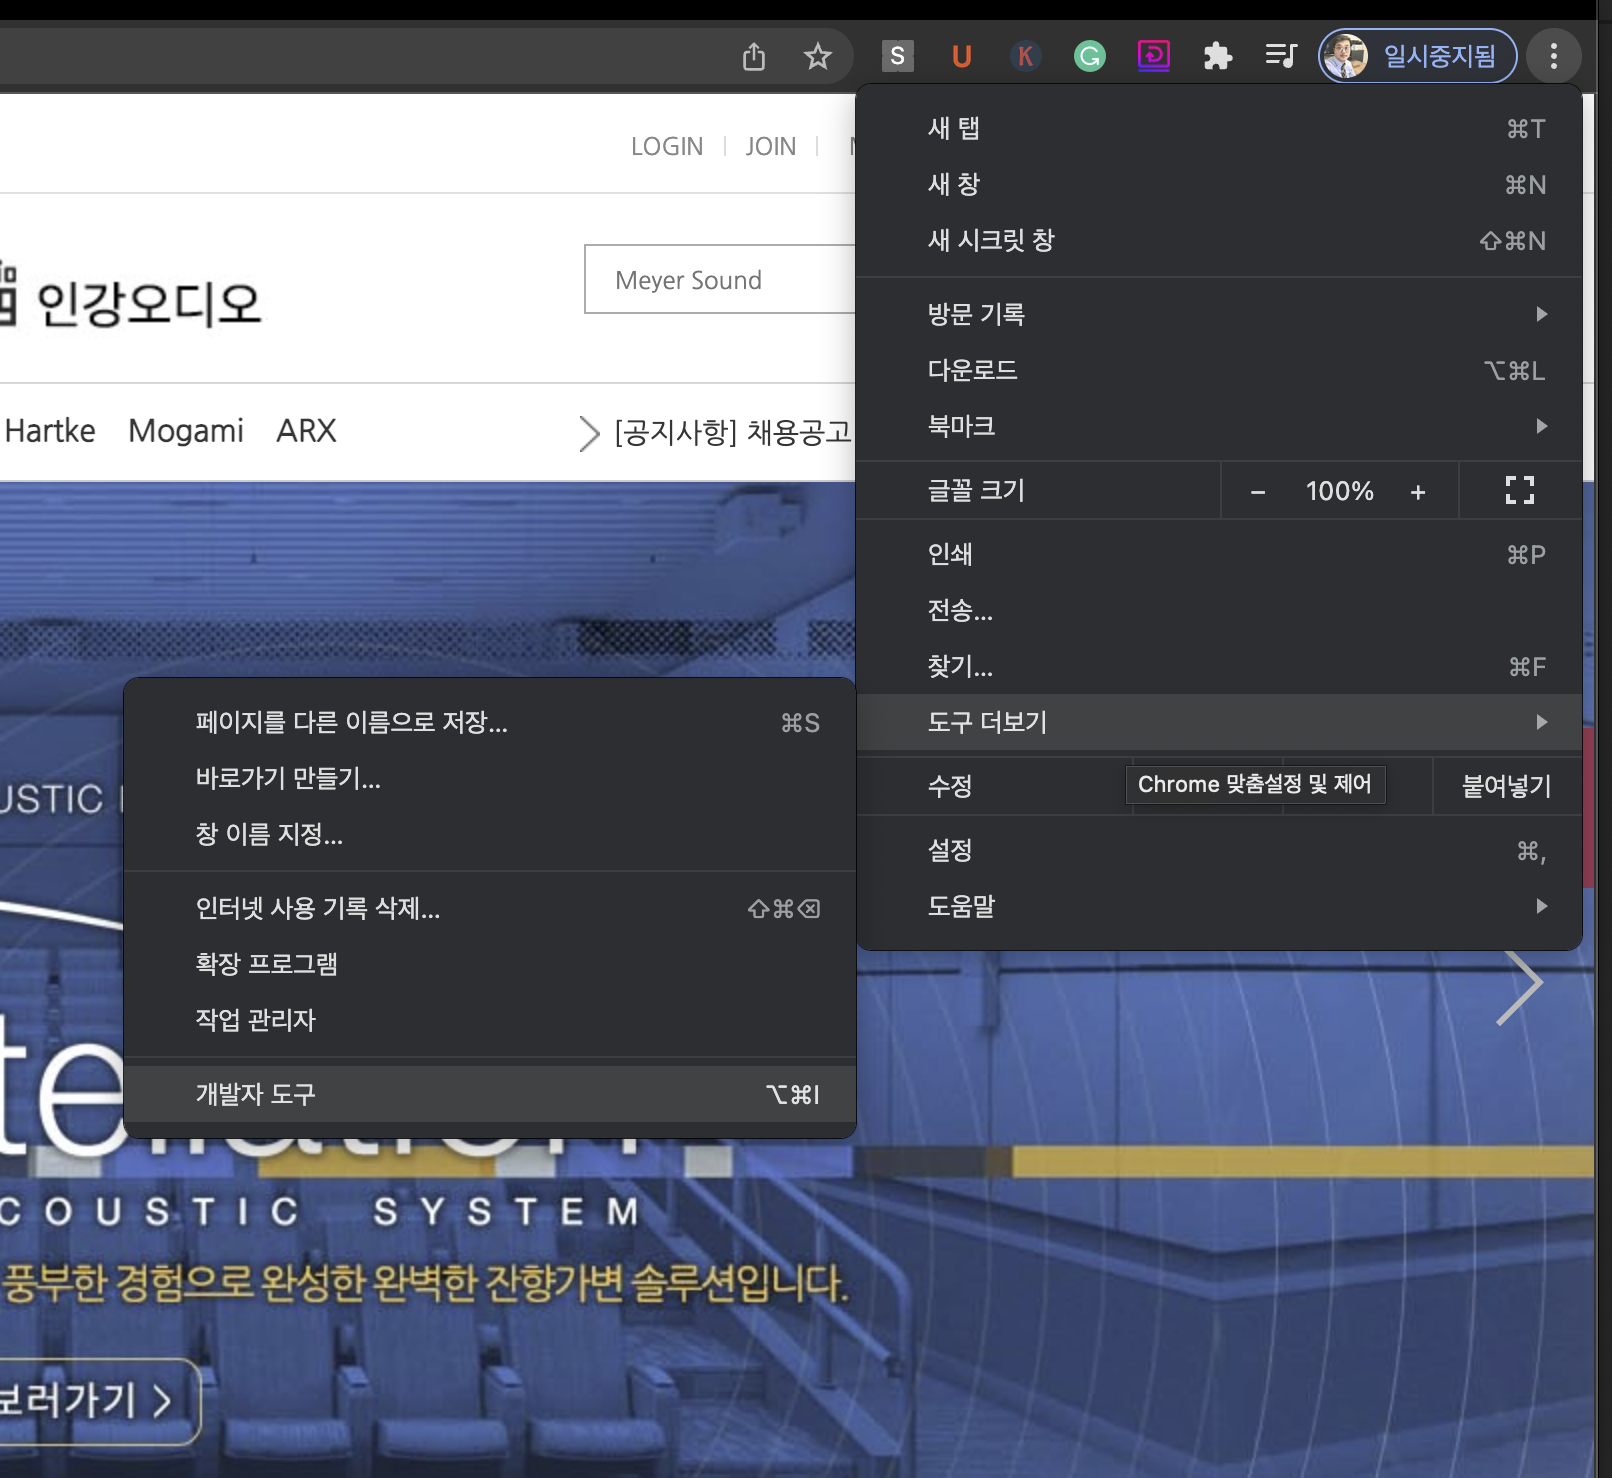Increase zoom with the plus button
1612x1478 pixels.
1418,491
